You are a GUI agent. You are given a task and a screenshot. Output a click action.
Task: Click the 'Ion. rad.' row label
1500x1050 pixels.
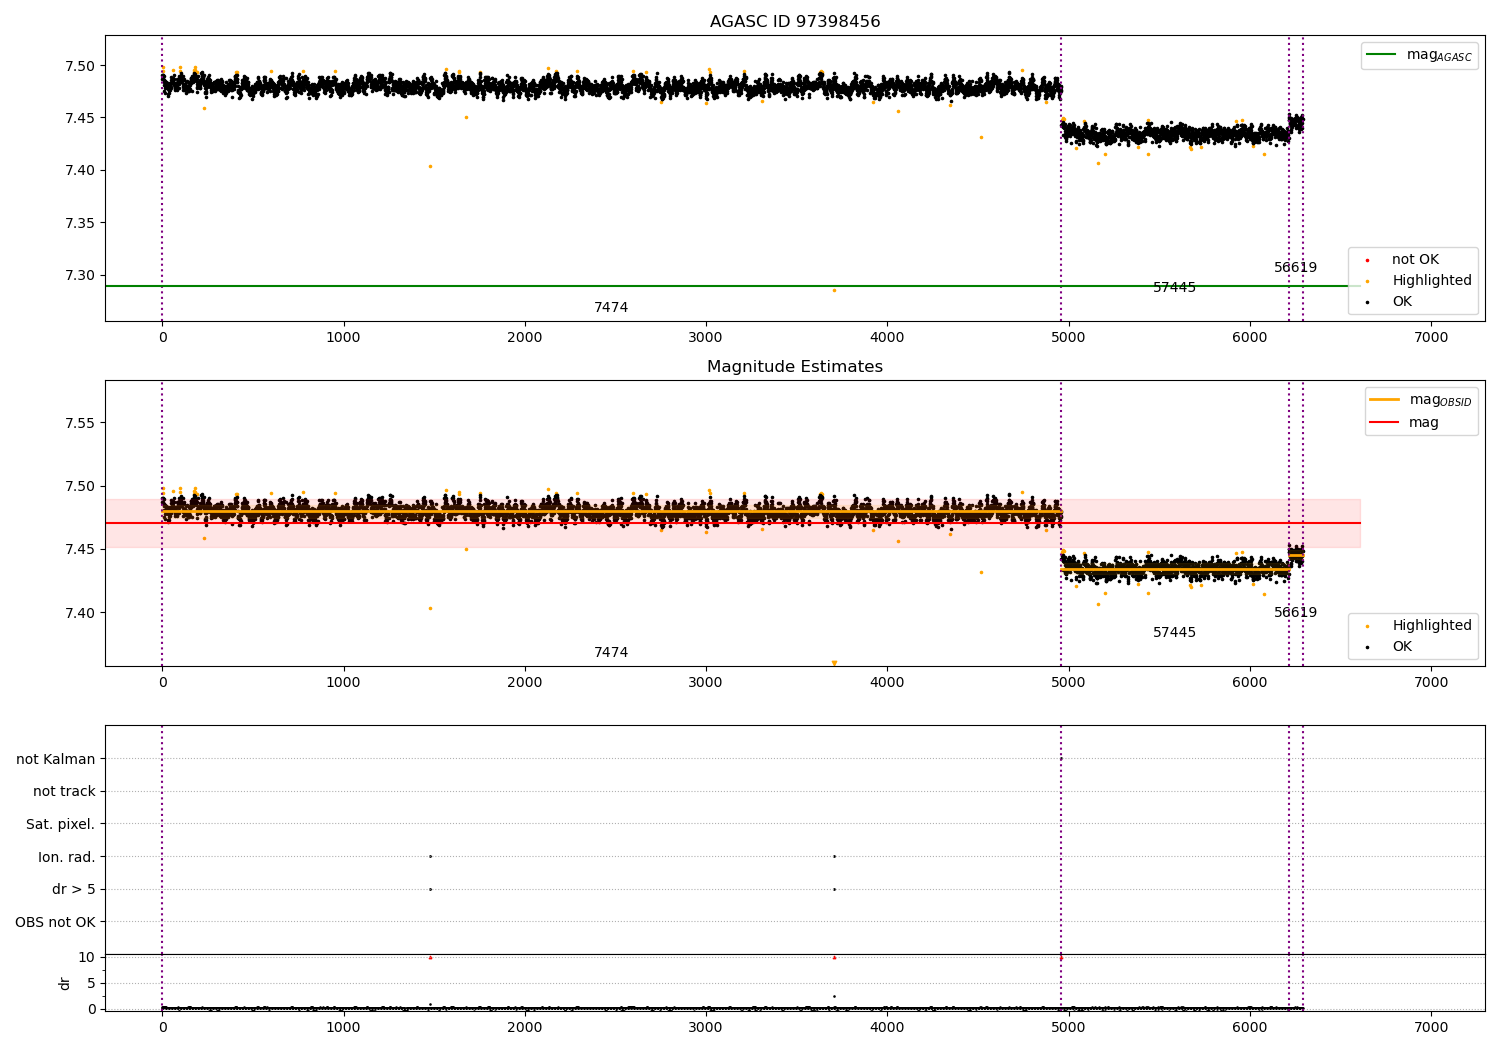pyautogui.click(x=67, y=857)
